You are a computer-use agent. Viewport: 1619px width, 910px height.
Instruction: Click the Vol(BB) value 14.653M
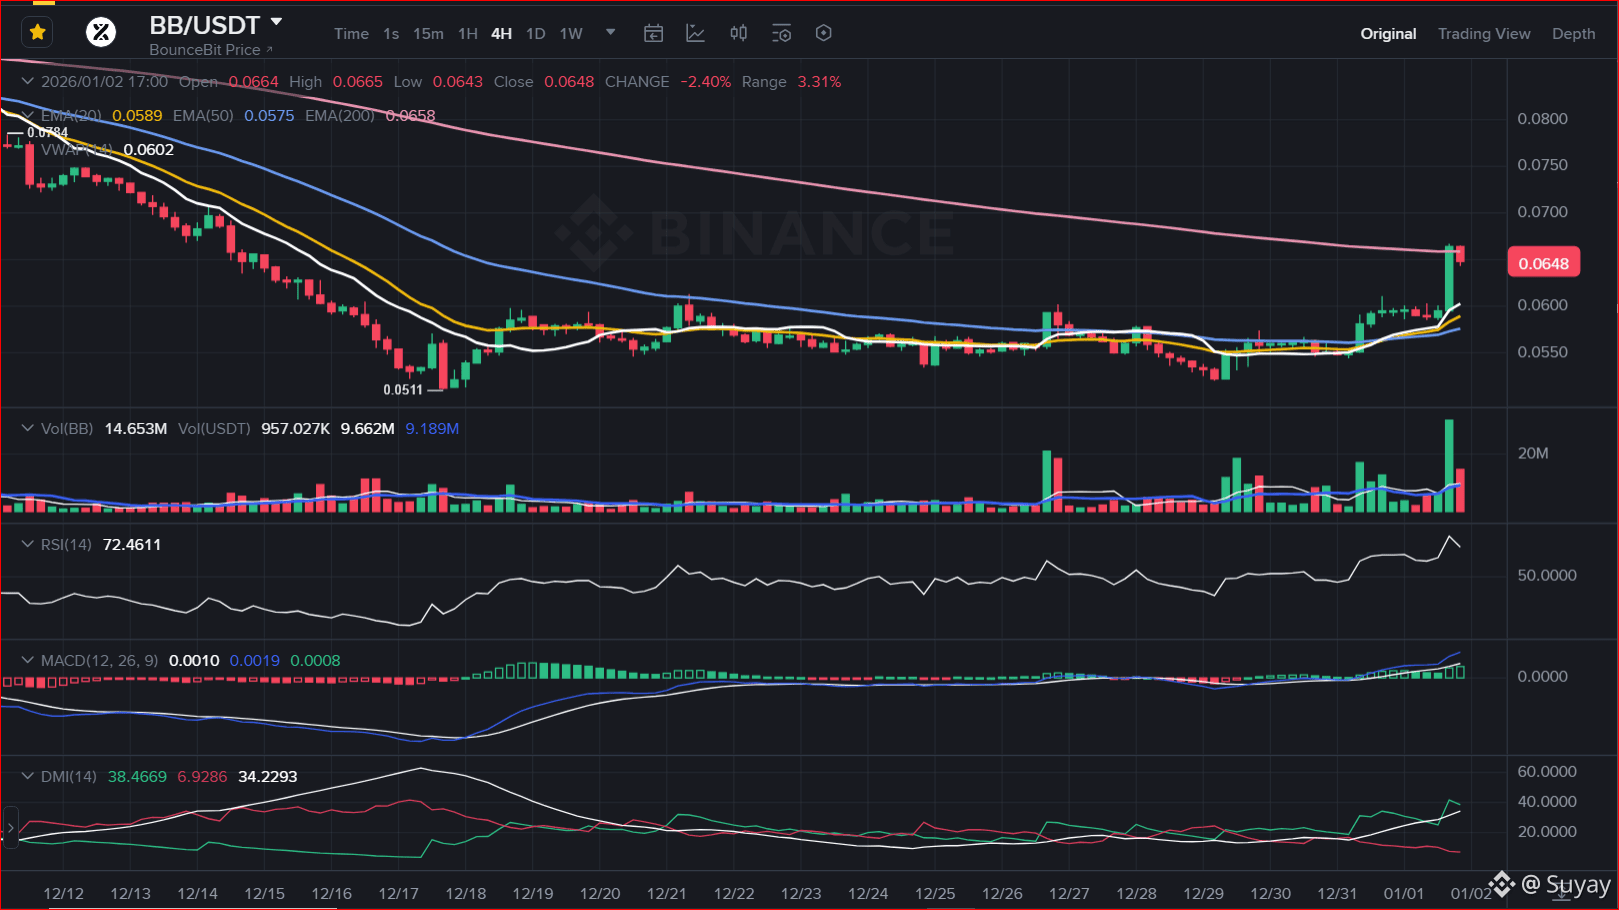point(136,429)
